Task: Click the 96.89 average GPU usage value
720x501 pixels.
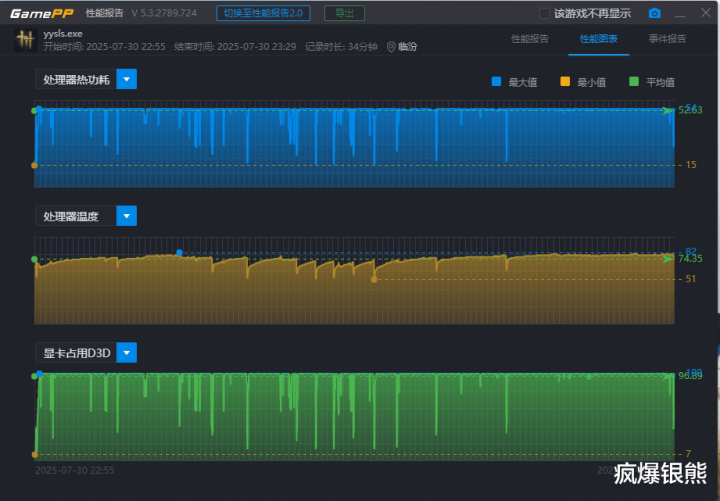Action: click(690, 376)
